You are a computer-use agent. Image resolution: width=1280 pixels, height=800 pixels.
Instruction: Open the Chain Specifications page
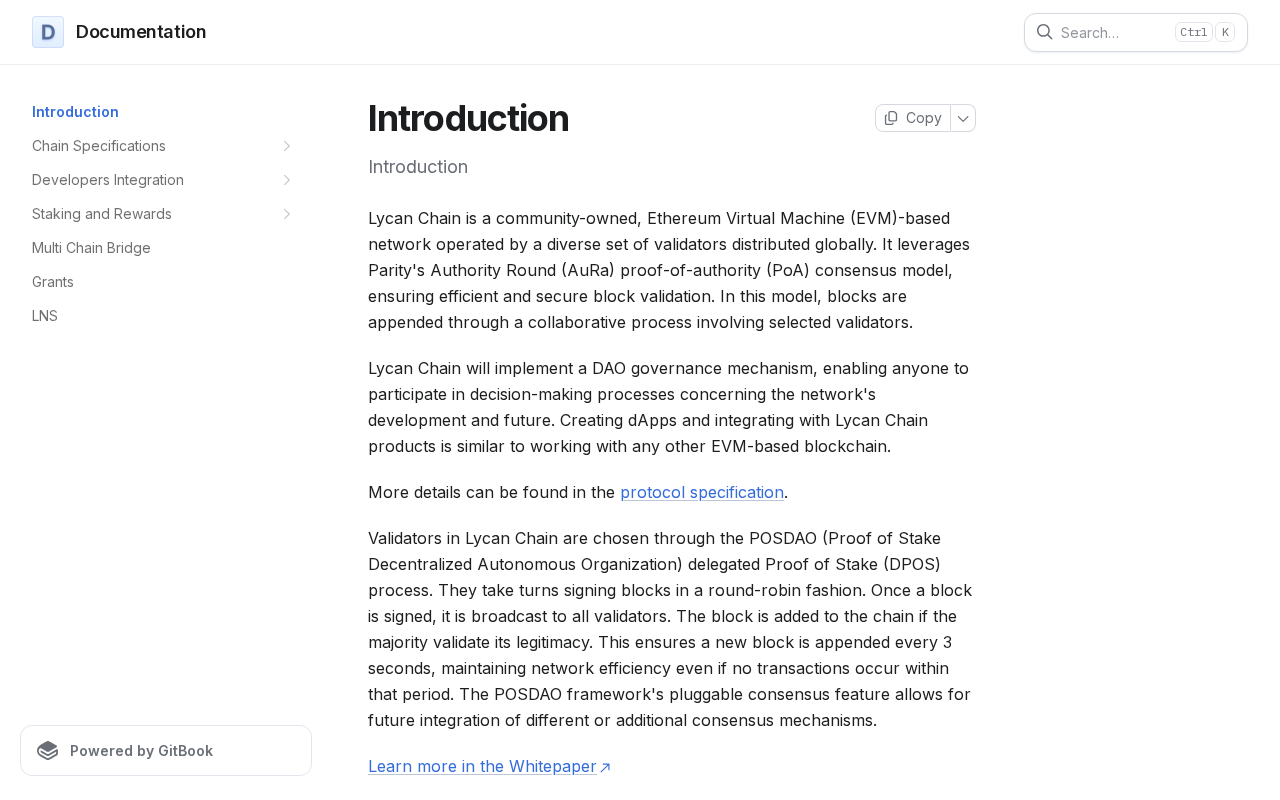(99, 146)
